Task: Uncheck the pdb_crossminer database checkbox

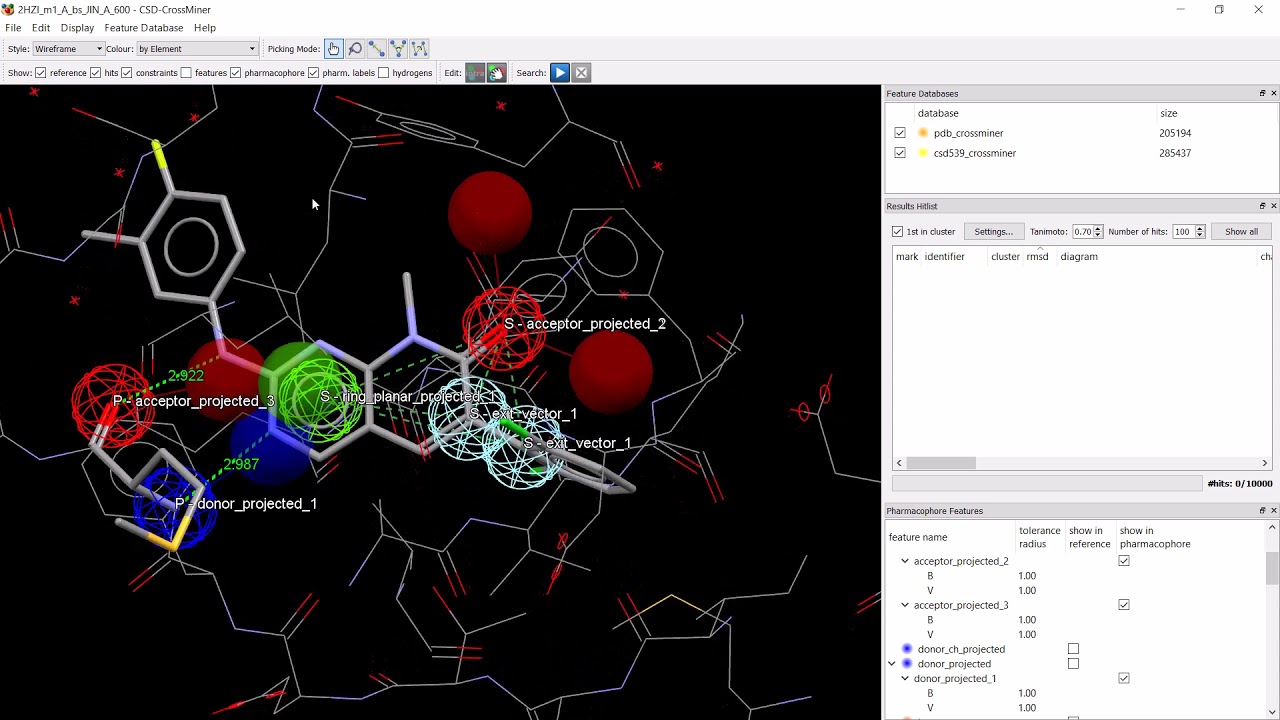Action: [x=900, y=133]
